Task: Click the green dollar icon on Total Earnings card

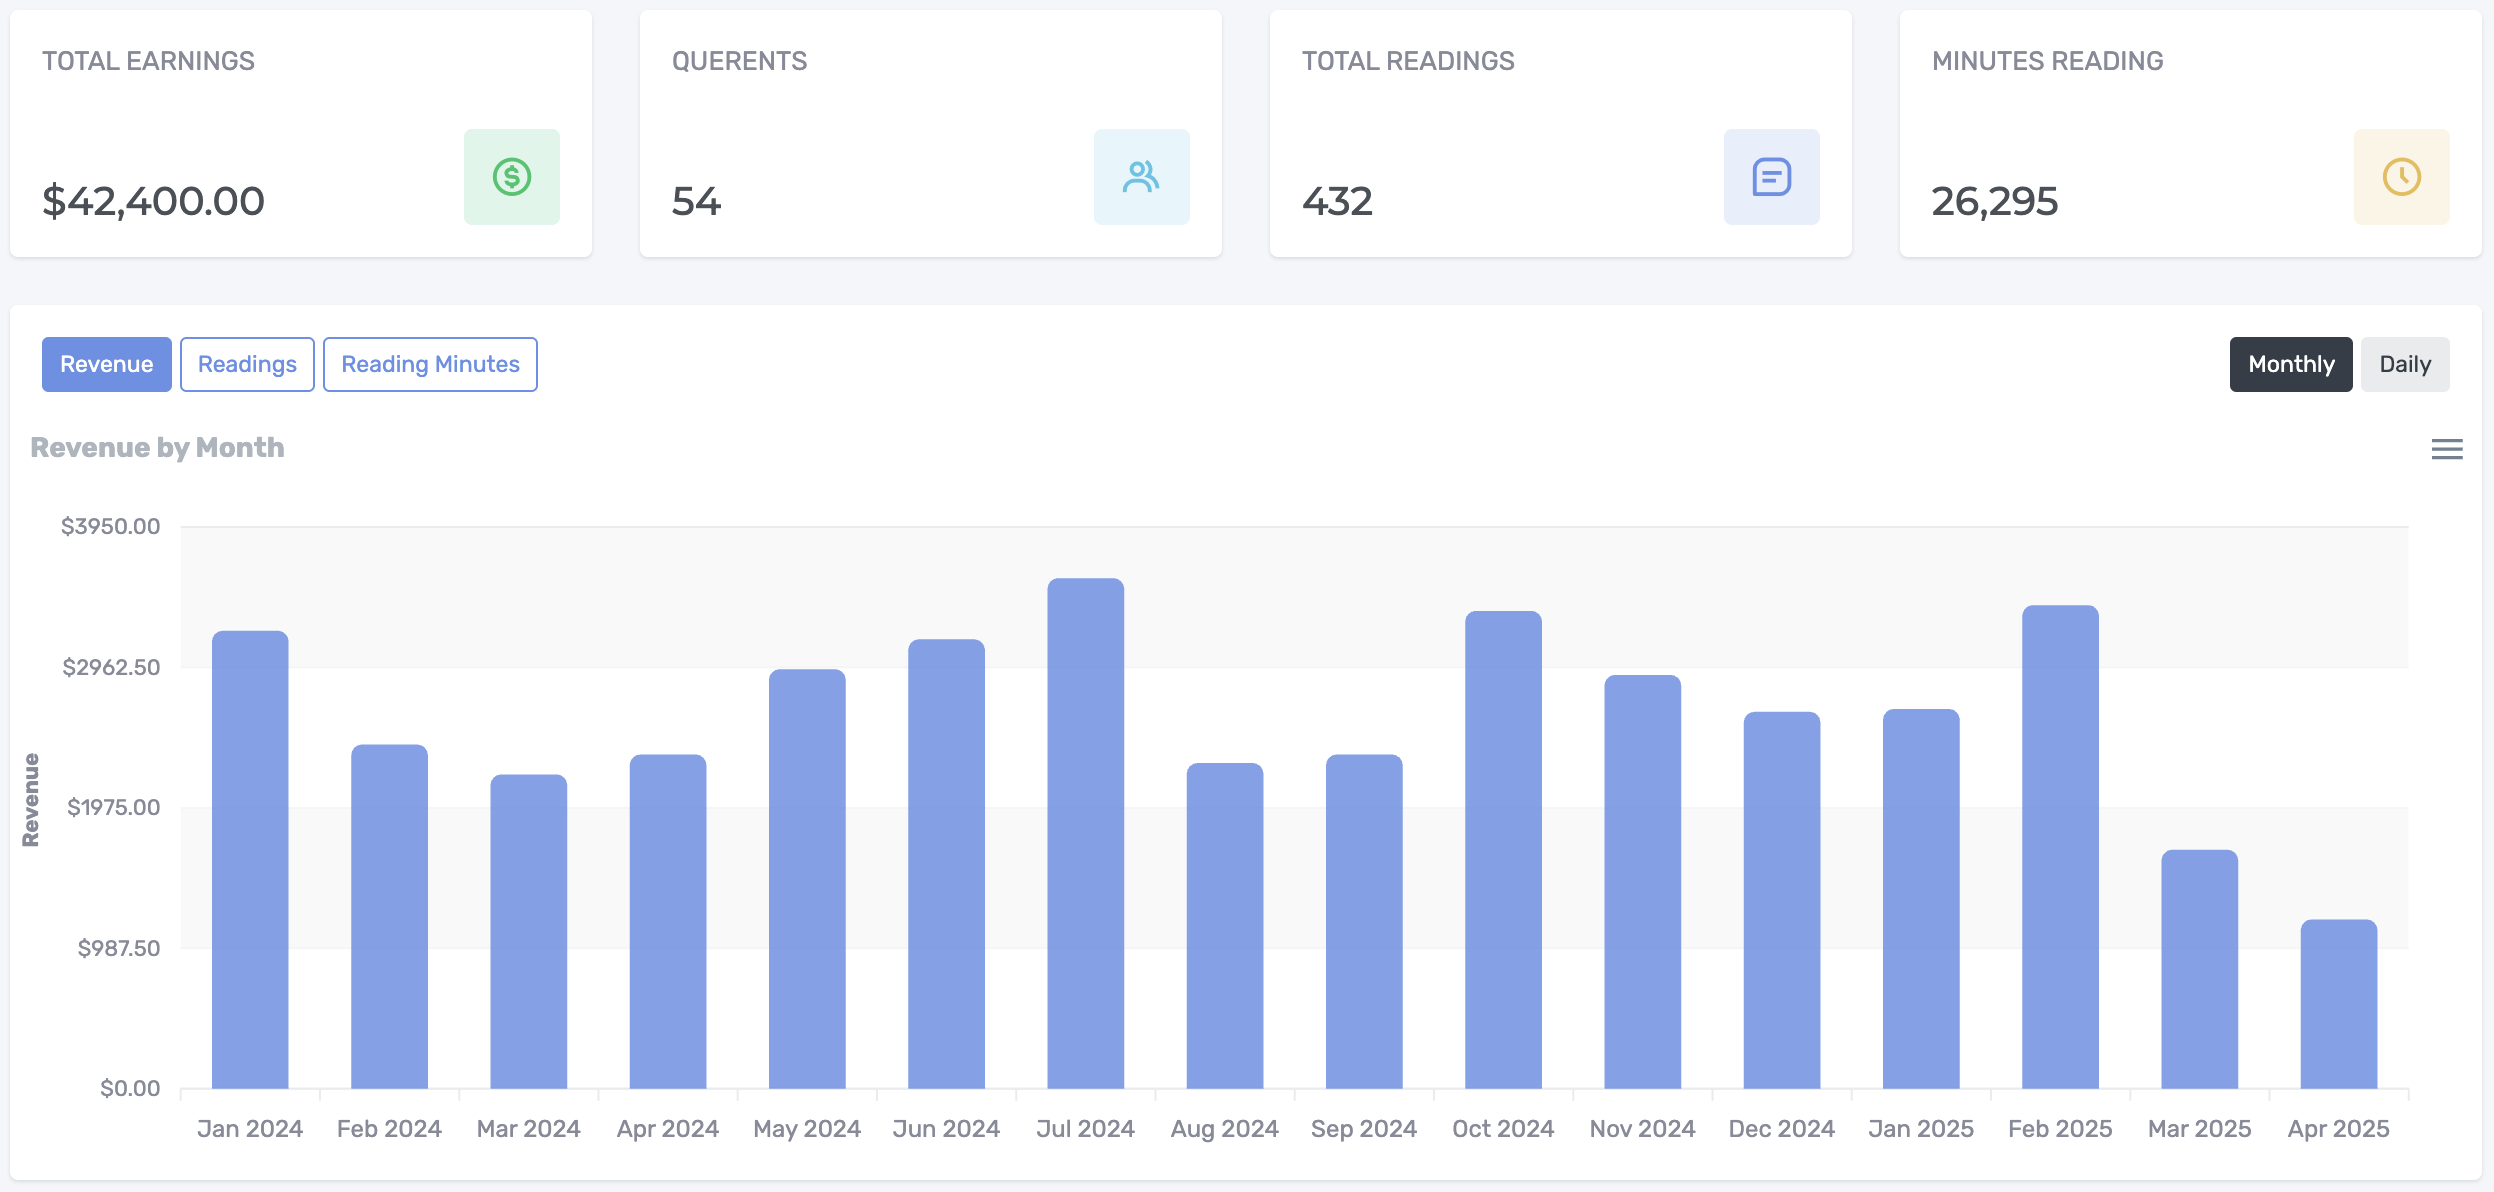Action: pos(512,177)
